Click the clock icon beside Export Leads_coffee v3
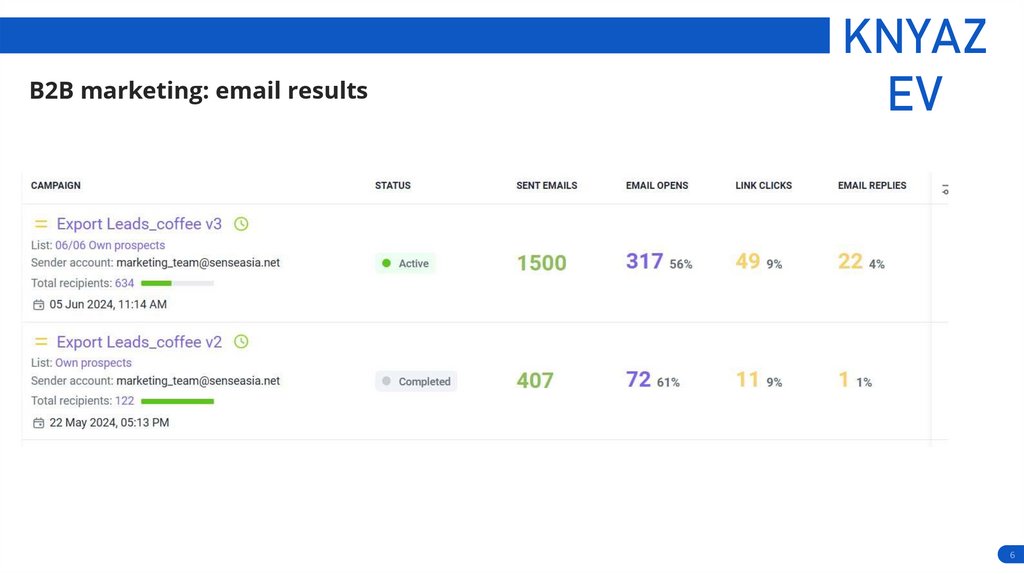The height and width of the screenshot is (574, 1024). tap(241, 224)
